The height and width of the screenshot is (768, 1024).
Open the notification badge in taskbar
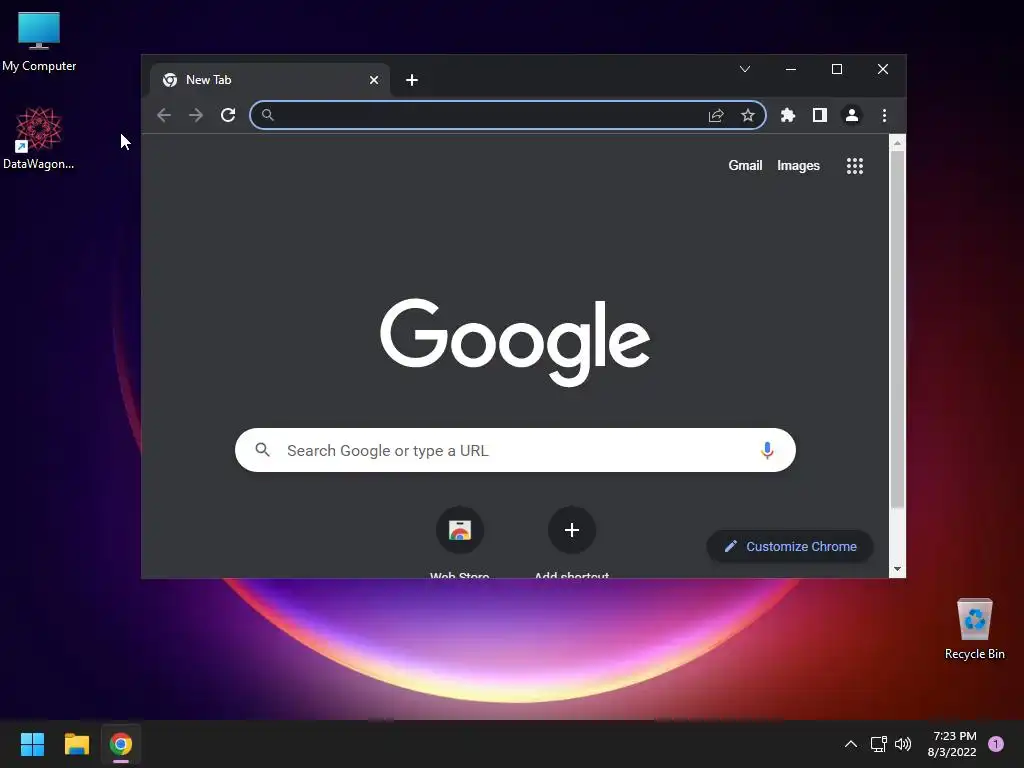pos(996,744)
